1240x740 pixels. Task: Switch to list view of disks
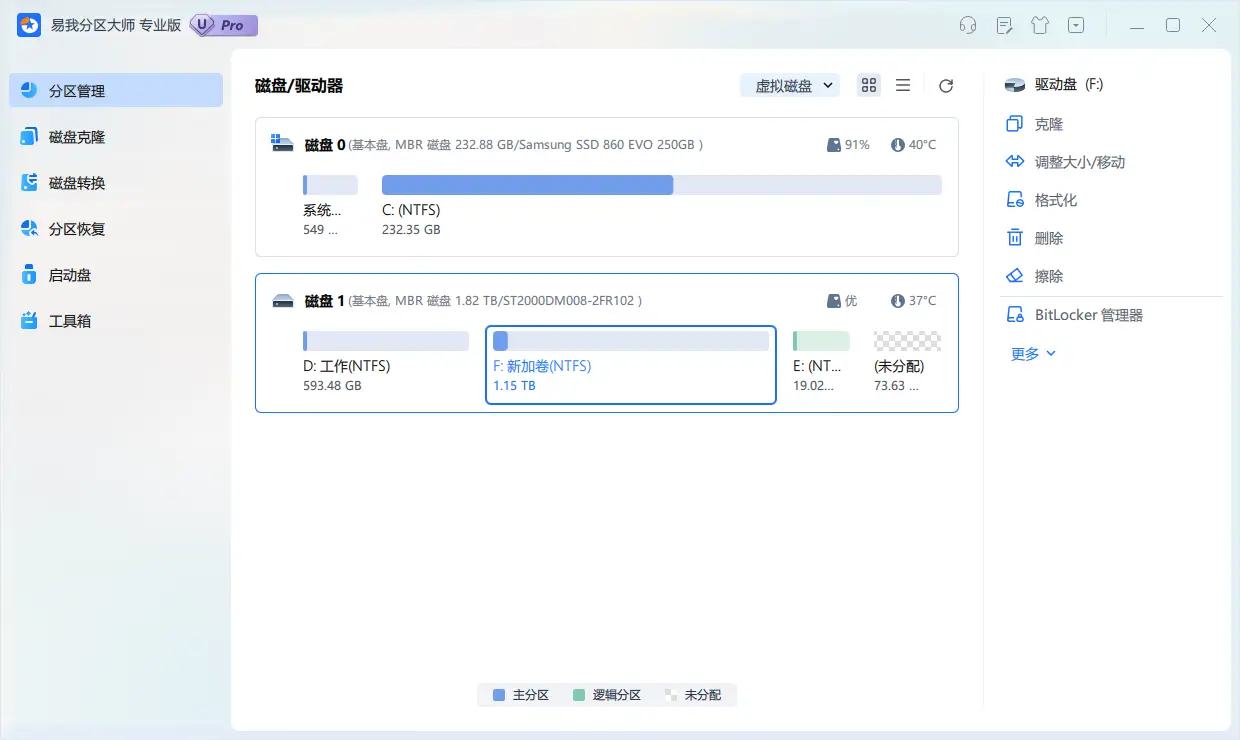903,85
